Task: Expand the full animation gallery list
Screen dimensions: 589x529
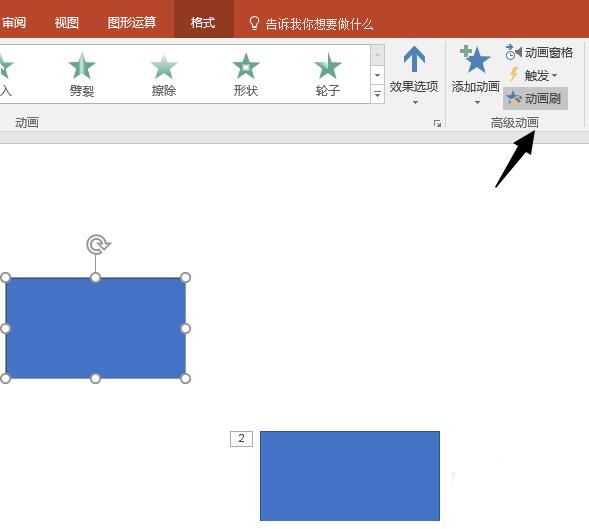Action: pos(378,94)
